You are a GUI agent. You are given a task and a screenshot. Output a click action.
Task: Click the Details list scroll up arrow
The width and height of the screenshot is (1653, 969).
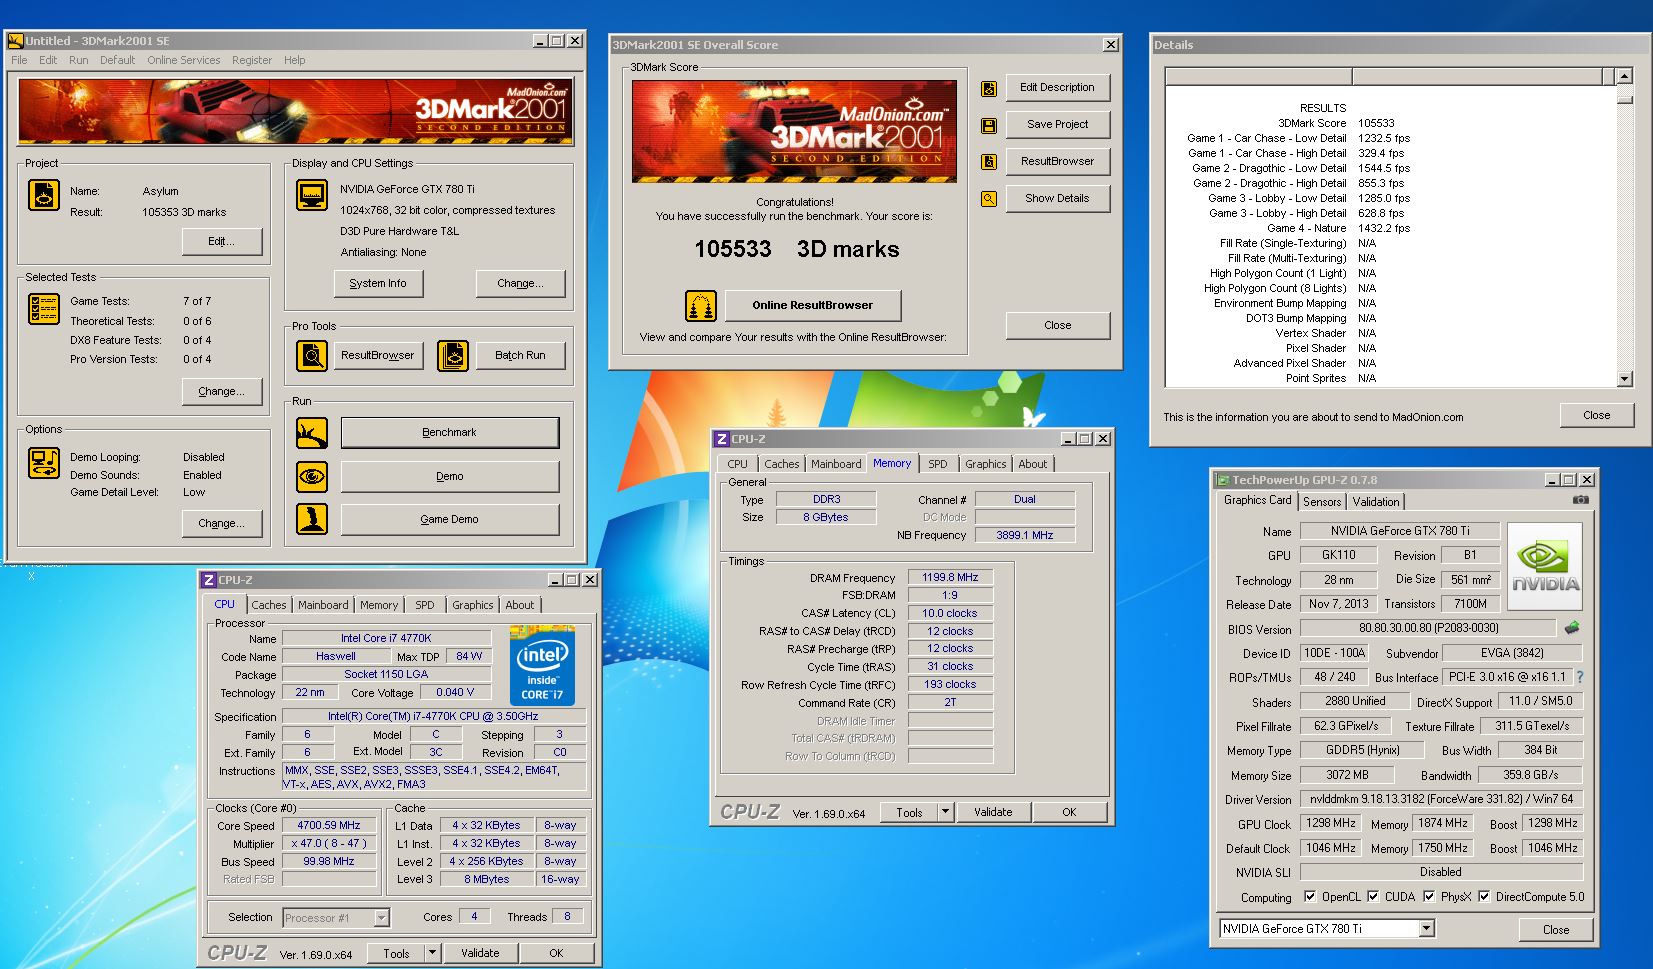[x=1624, y=76]
